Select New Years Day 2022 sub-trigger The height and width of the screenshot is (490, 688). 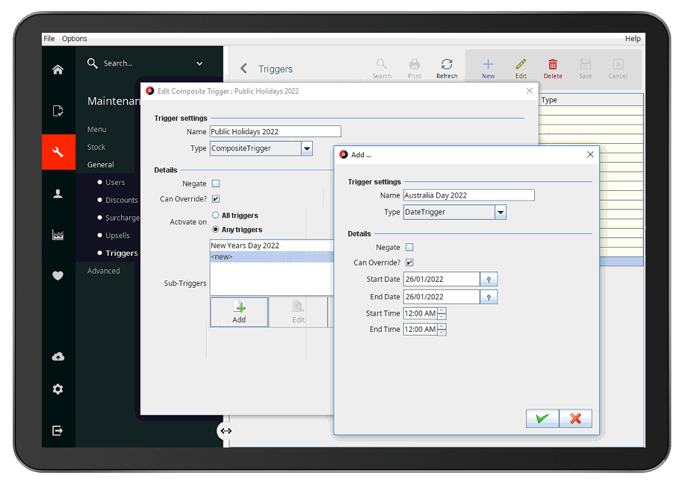pos(272,246)
